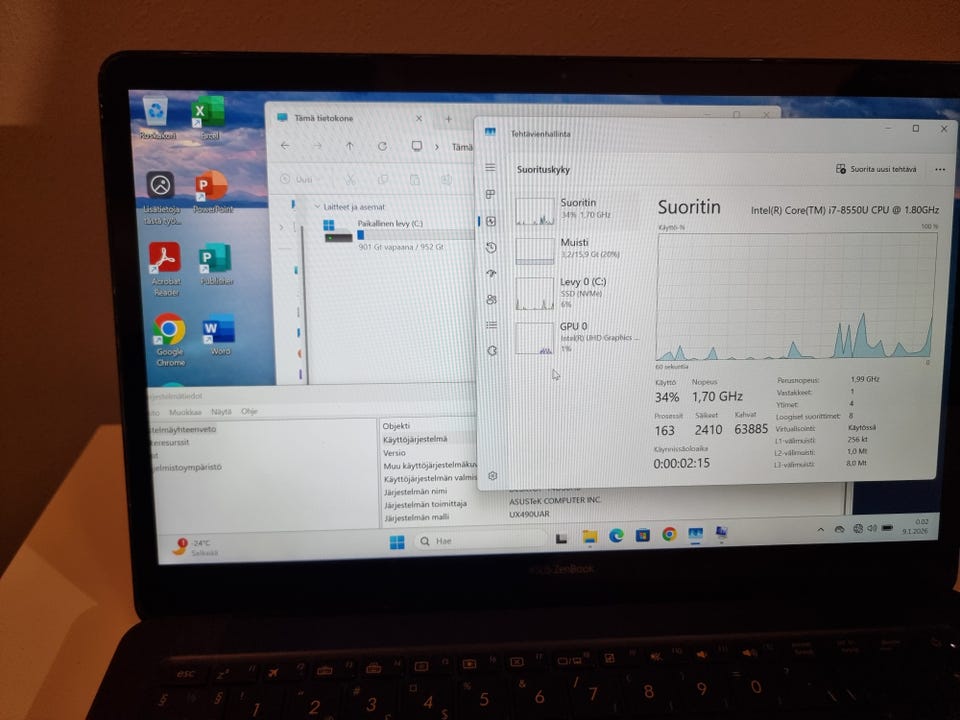The image size is (960, 720).
Task: Select the 'Lisätietoja tästä työ...' desktop icon
Action: coord(161,198)
